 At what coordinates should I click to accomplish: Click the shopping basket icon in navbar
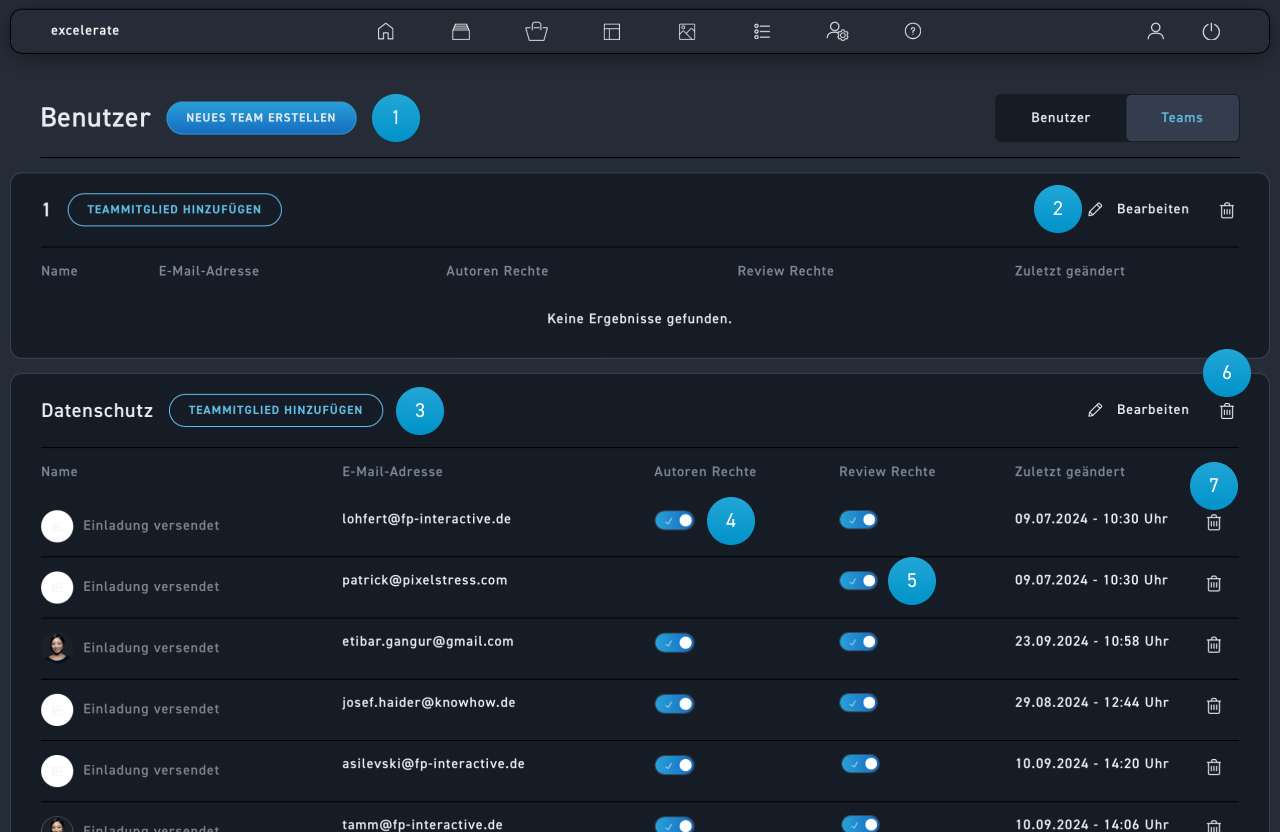point(536,31)
